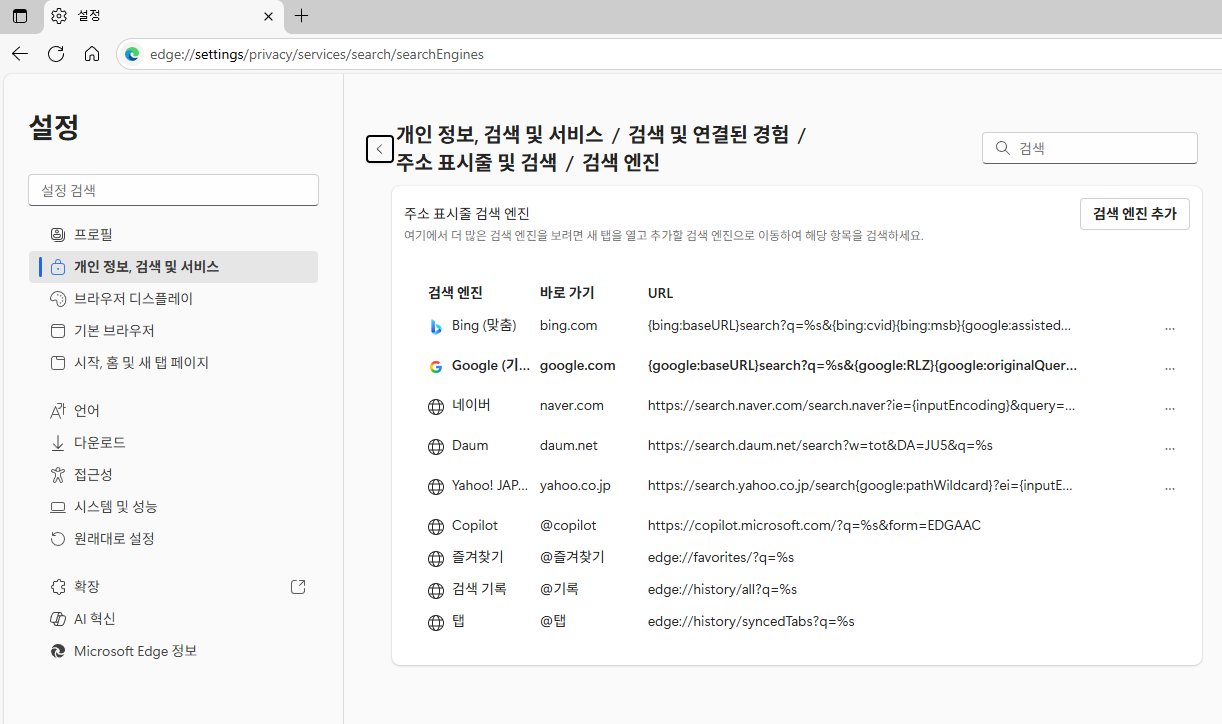Click the address bar URL
Screen dimensions: 1222x724
tap(317, 54)
